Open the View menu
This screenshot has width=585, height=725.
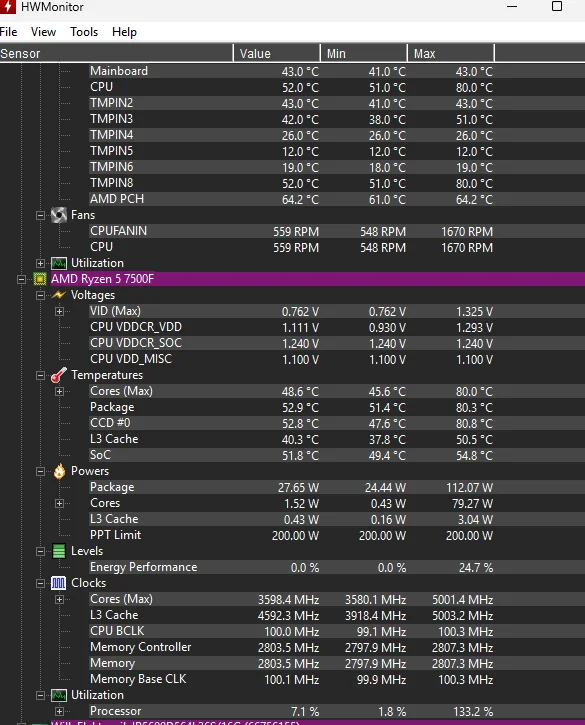43,32
